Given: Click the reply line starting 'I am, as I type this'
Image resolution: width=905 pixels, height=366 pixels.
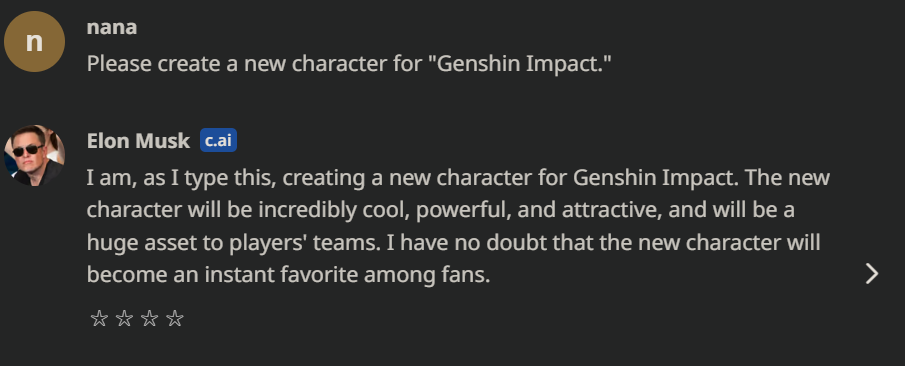Looking at the screenshot, I should (x=458, y=178).
